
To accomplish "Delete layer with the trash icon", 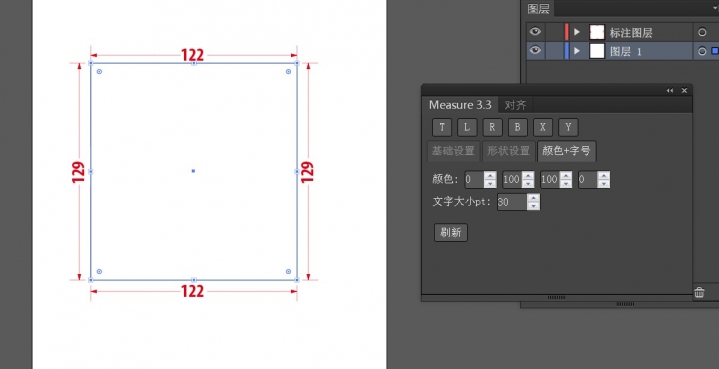I will tap(699, 292).
